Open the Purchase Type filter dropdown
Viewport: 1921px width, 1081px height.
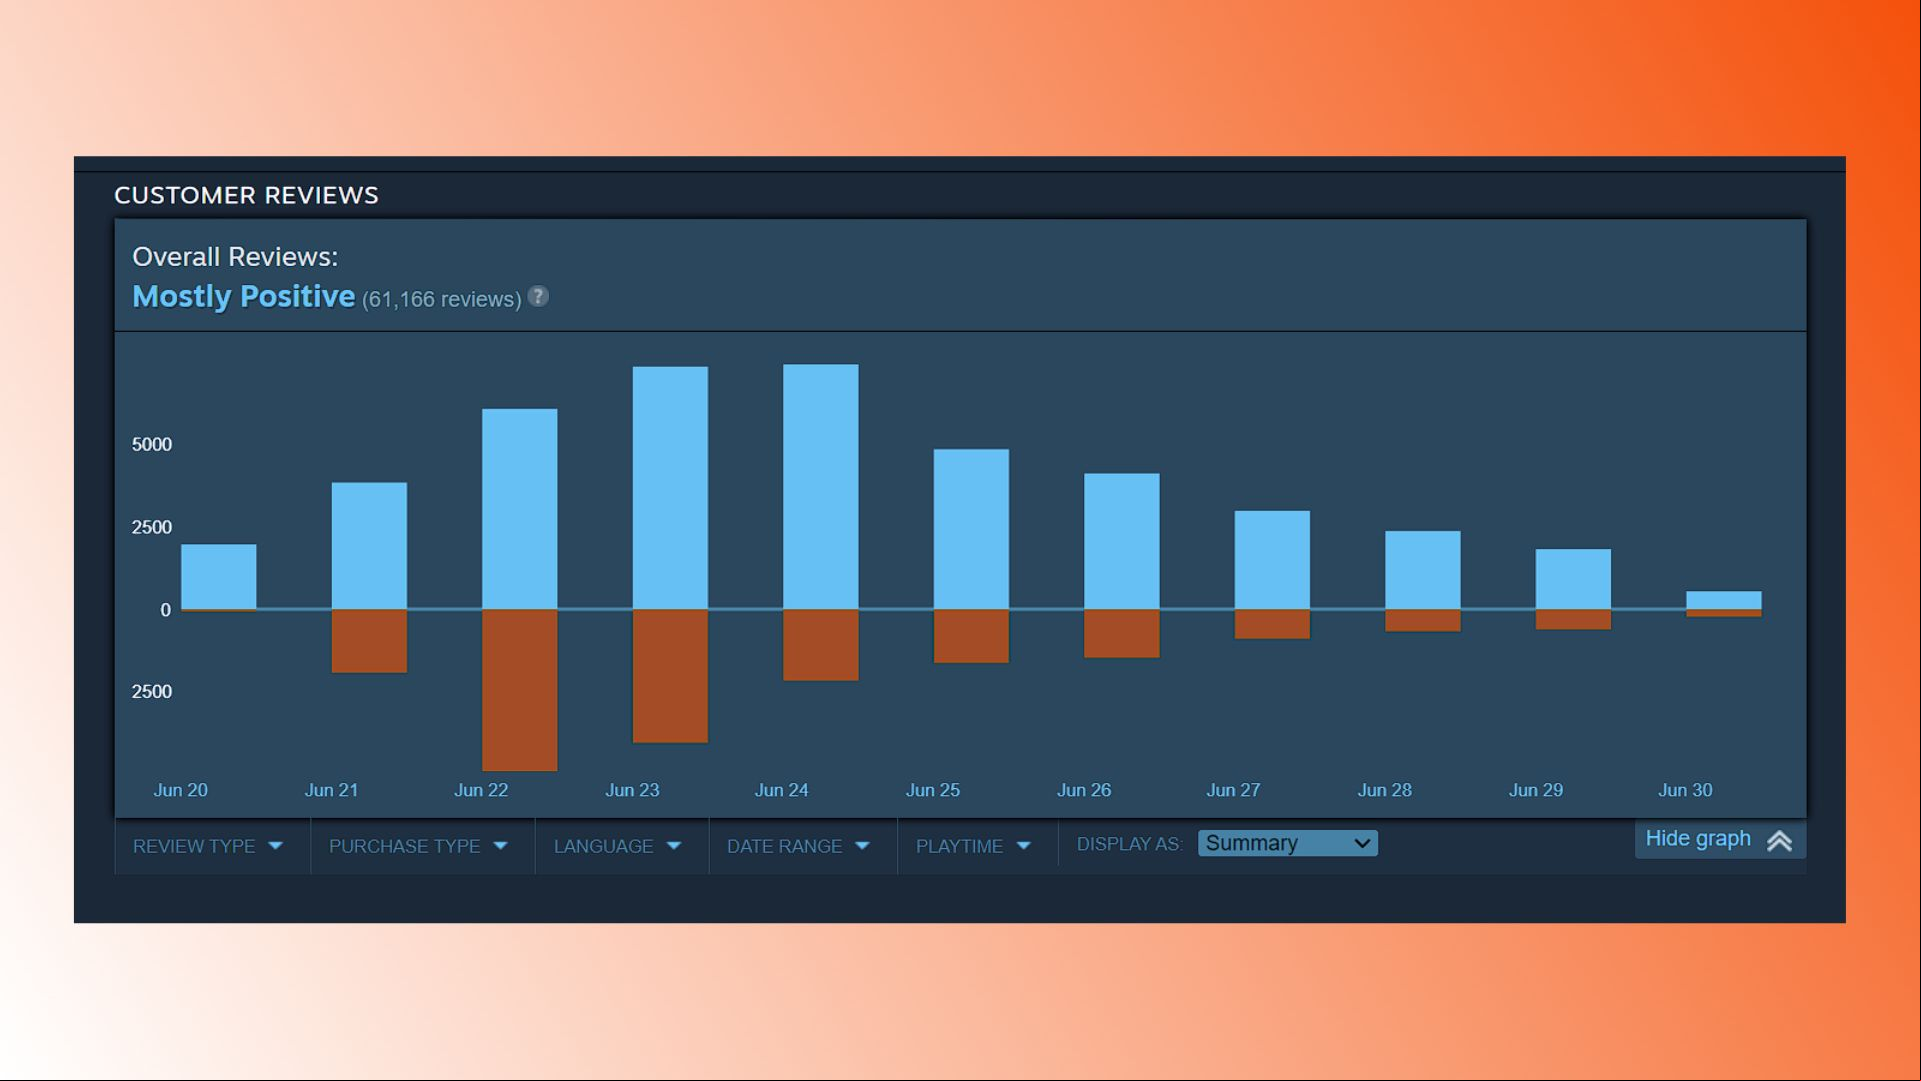(x=419, y=846)
